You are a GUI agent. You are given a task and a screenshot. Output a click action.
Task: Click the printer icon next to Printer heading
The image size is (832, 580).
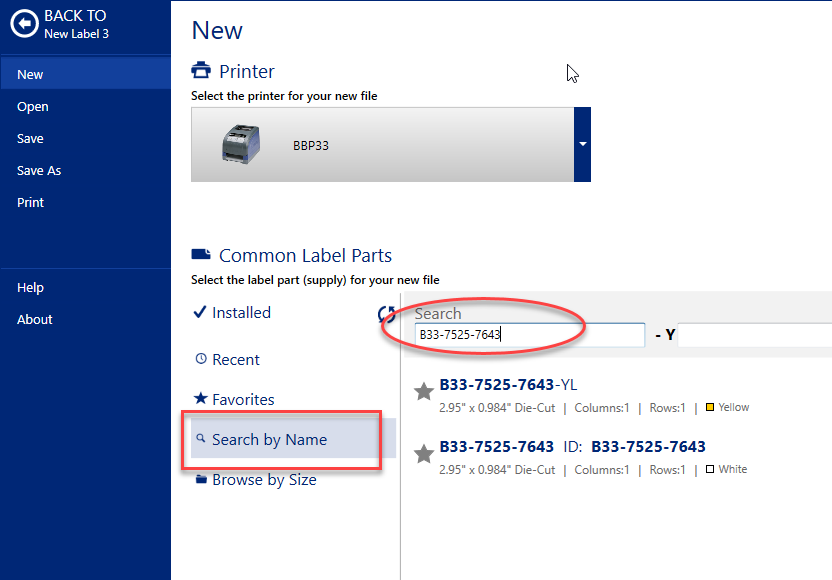(201, 71)
